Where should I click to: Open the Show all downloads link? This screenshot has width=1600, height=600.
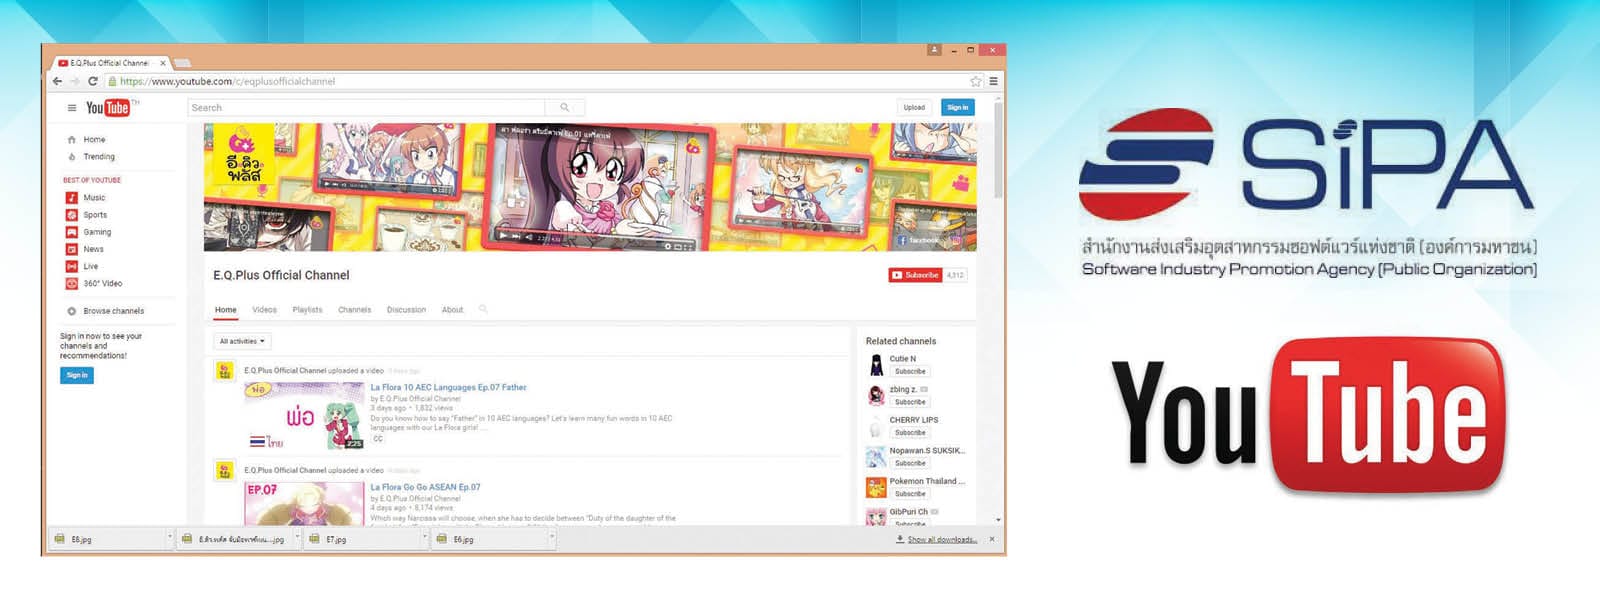point(942,539)
